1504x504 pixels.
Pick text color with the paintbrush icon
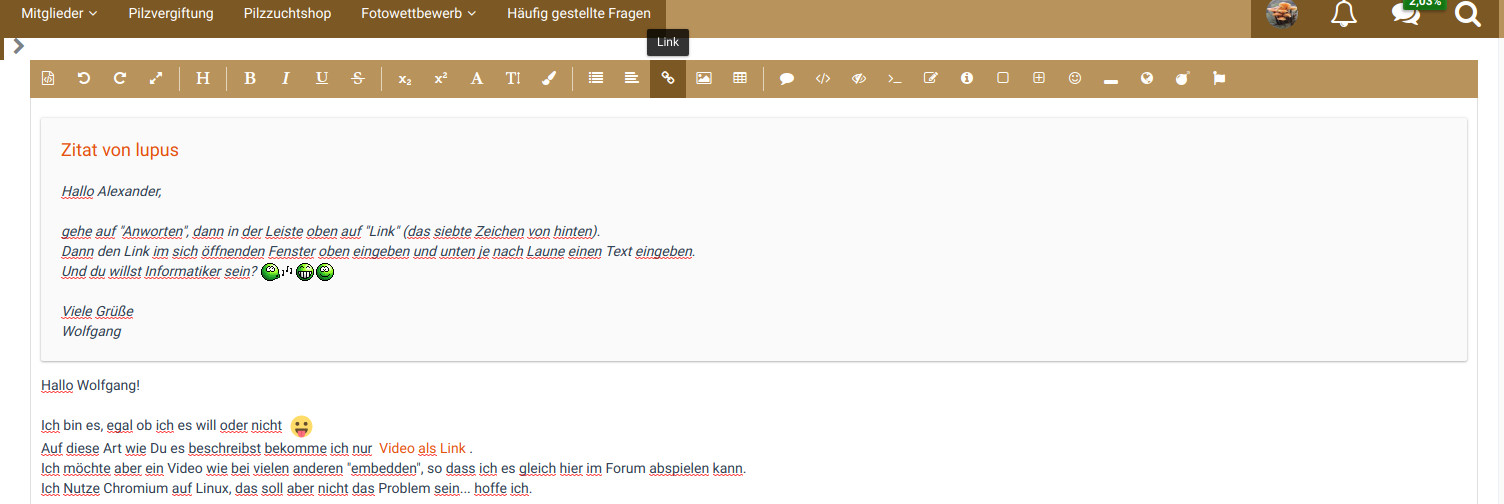[548, 78]
